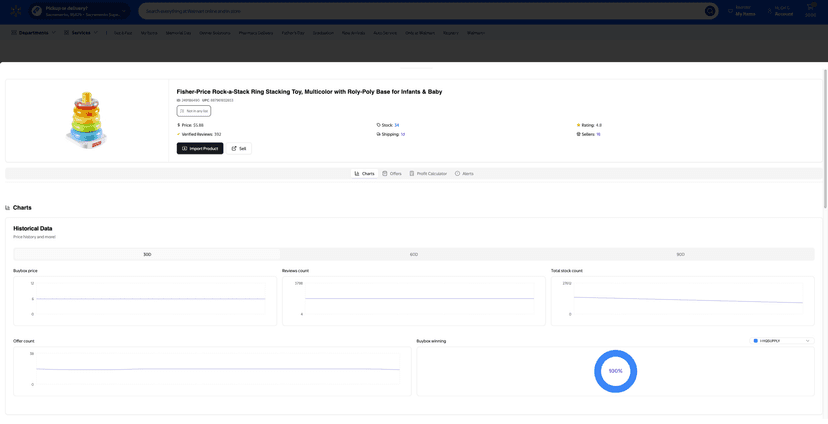Click the dollar icon beside Price
828x424 pixels.
[178, 125]
